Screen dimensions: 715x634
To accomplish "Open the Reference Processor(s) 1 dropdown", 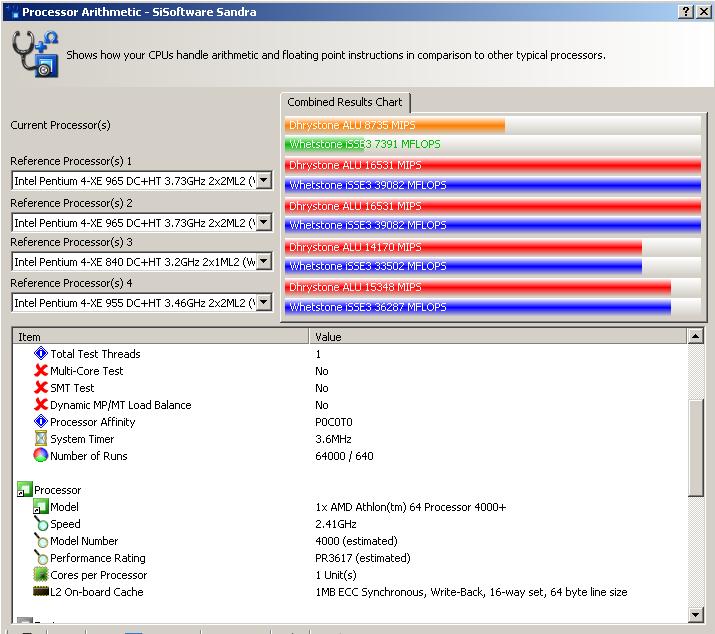I will point(264,181).
